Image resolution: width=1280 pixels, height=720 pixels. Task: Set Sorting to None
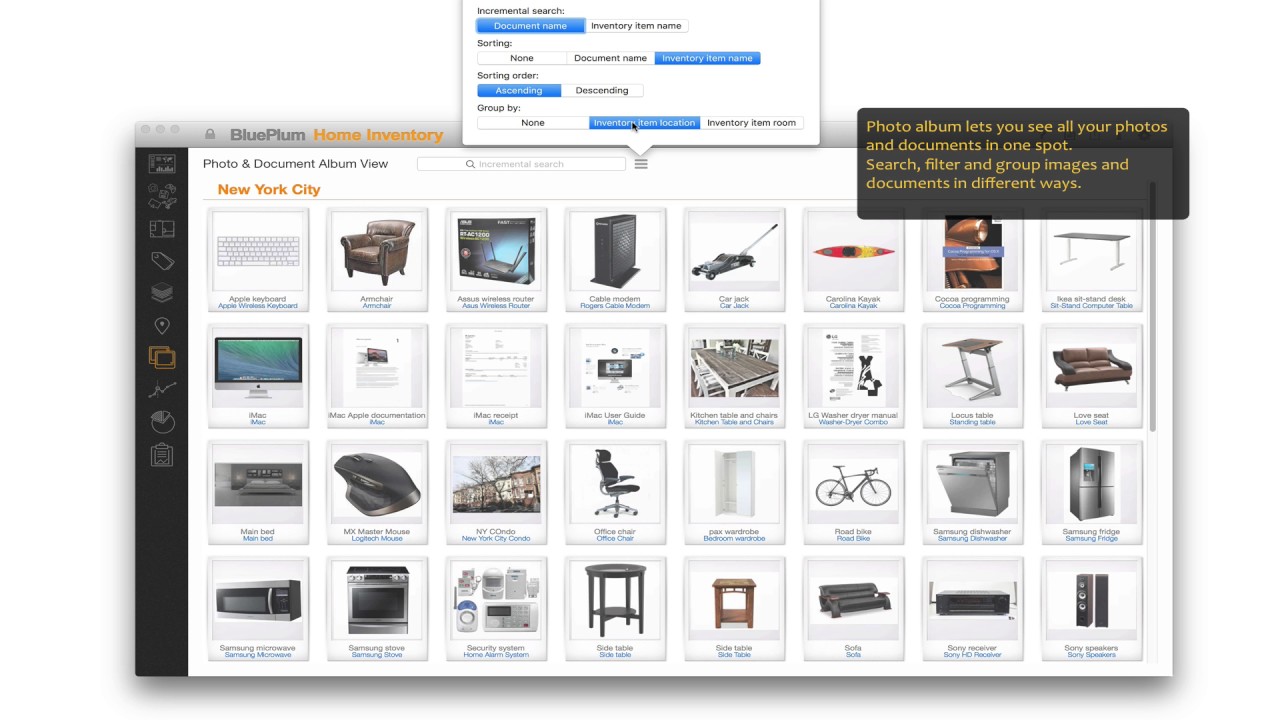pyautogui.click(x=522, y=58)
